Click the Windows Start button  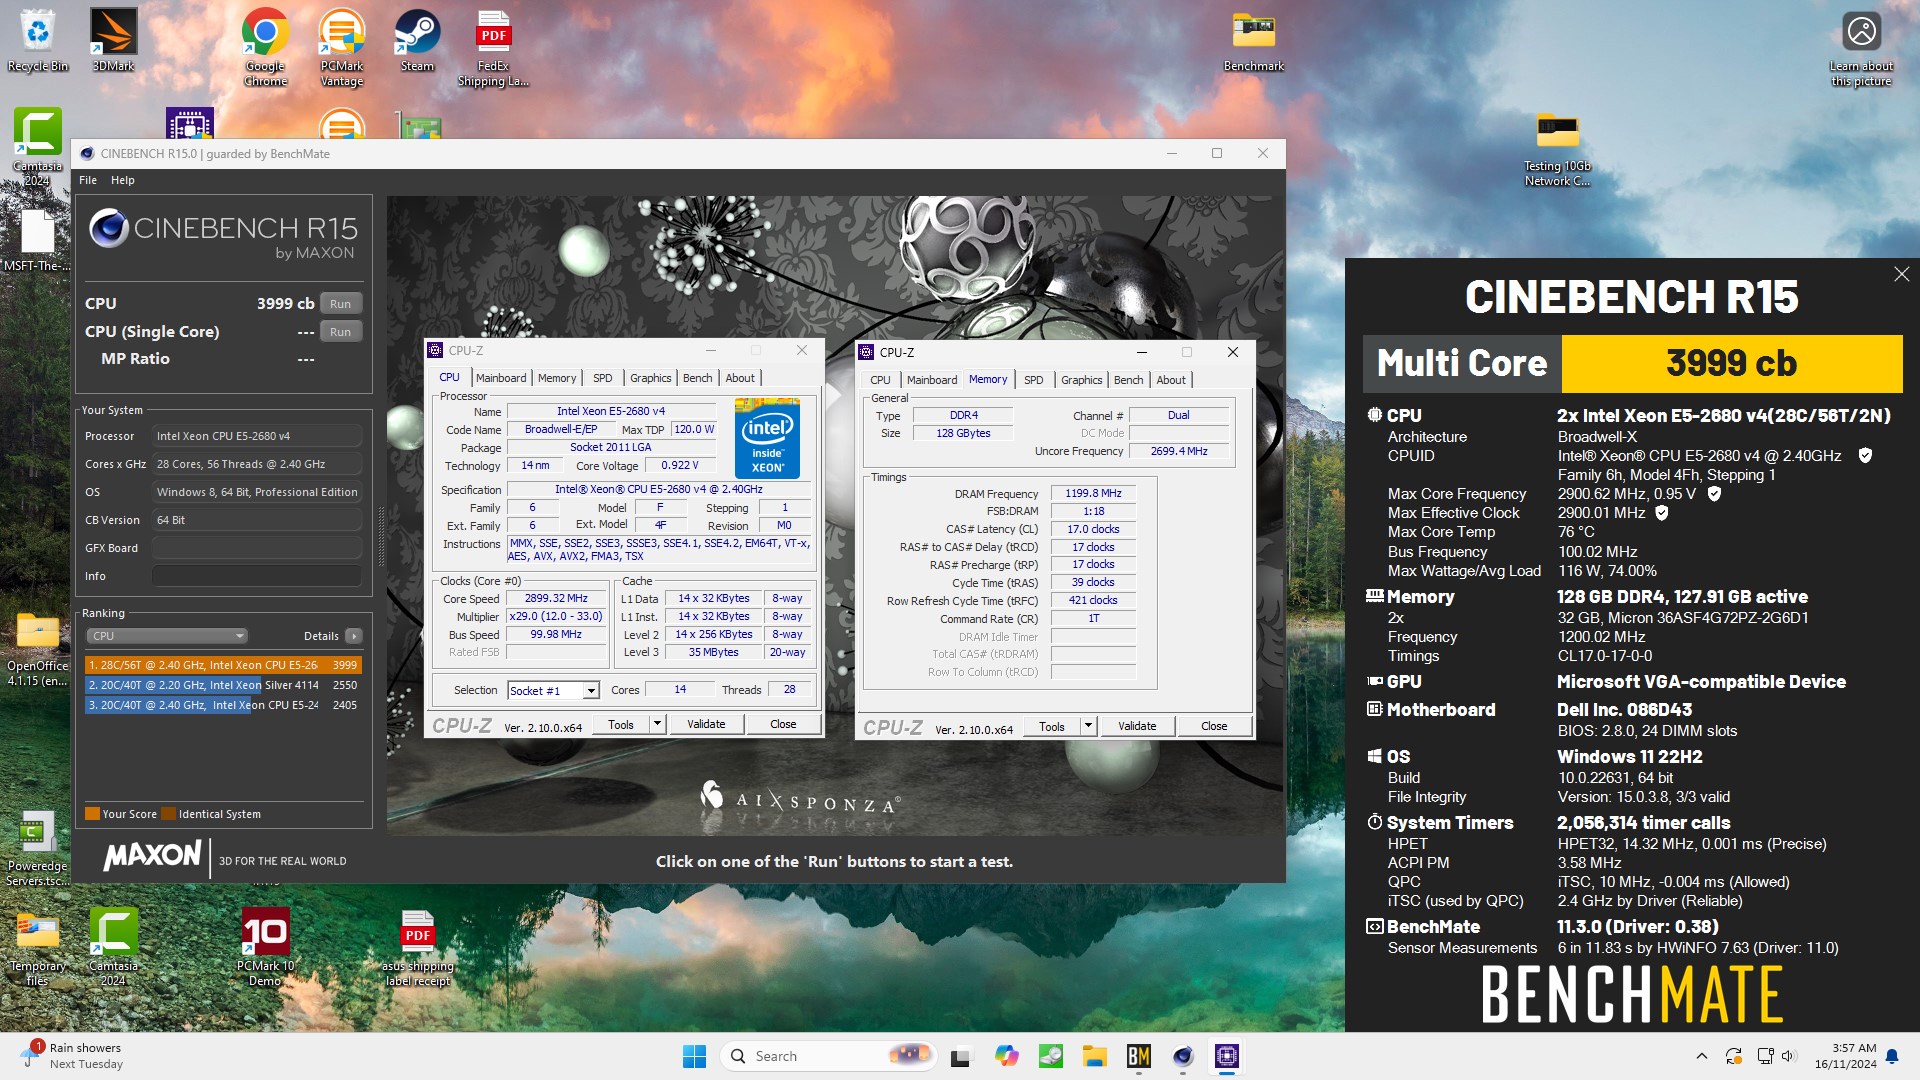[x=694, y=1056]
